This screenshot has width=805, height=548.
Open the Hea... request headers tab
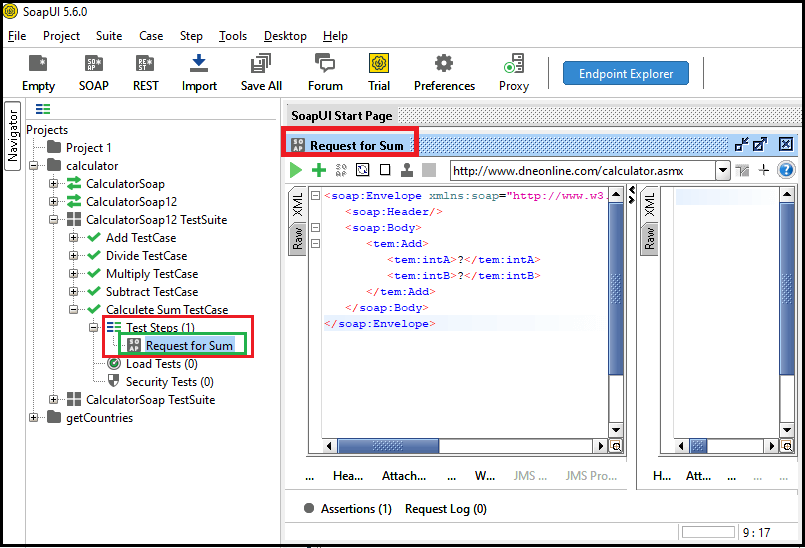[x=348, y=476]
